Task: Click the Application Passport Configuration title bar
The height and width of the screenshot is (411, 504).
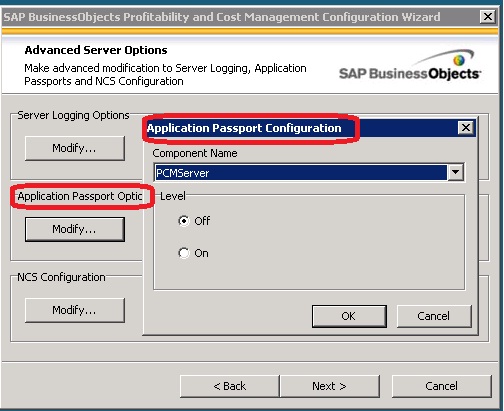Action: (309, 128)
